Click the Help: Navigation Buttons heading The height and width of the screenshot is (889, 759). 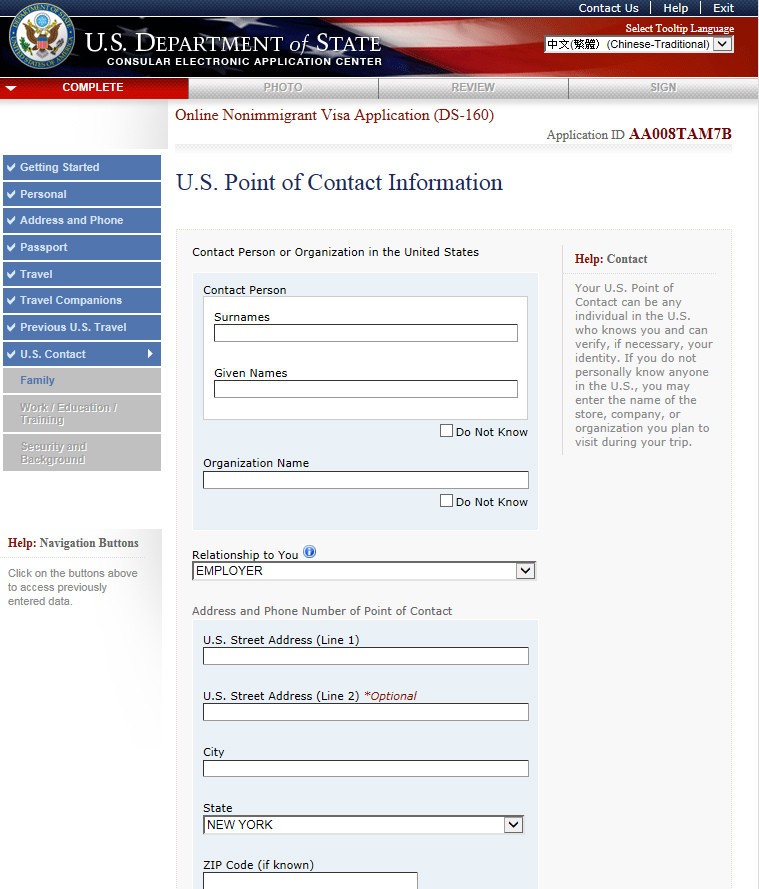tap(73, 543)
